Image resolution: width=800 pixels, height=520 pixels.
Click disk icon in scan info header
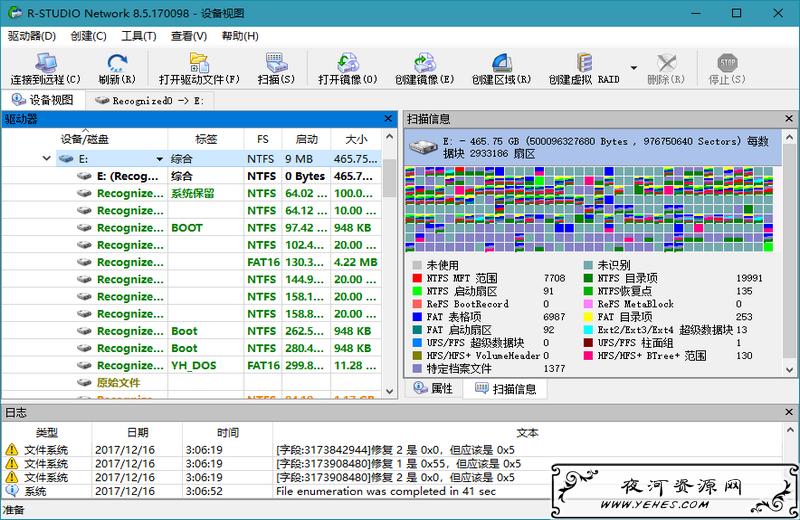click(x=423, y=147)
